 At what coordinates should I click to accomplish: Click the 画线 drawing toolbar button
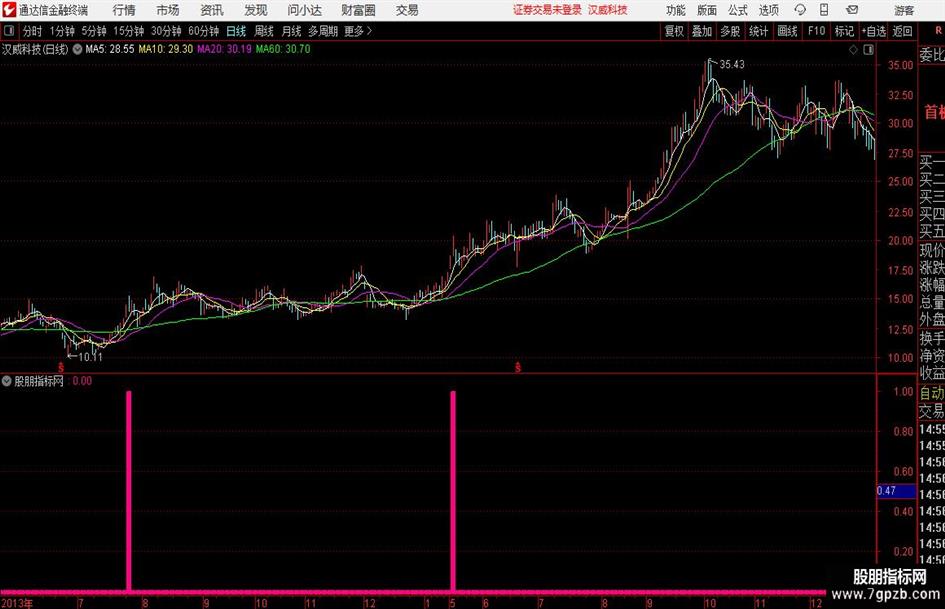point(788,31)
